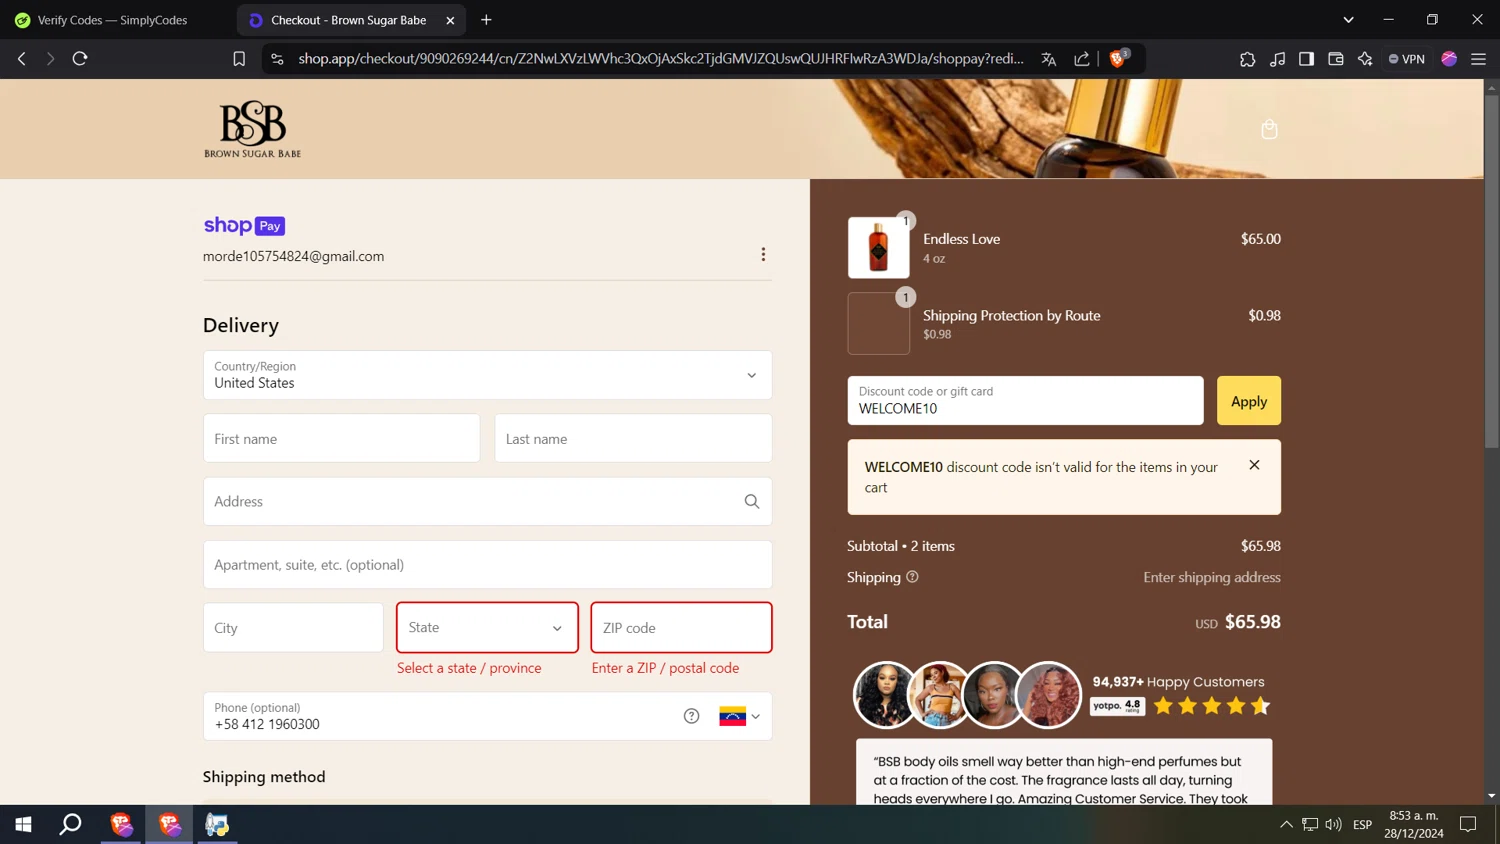The height and width of the screenshot is (844, 1500).
Task: Open the browser profile avatar
Action: coord(1449,59)
